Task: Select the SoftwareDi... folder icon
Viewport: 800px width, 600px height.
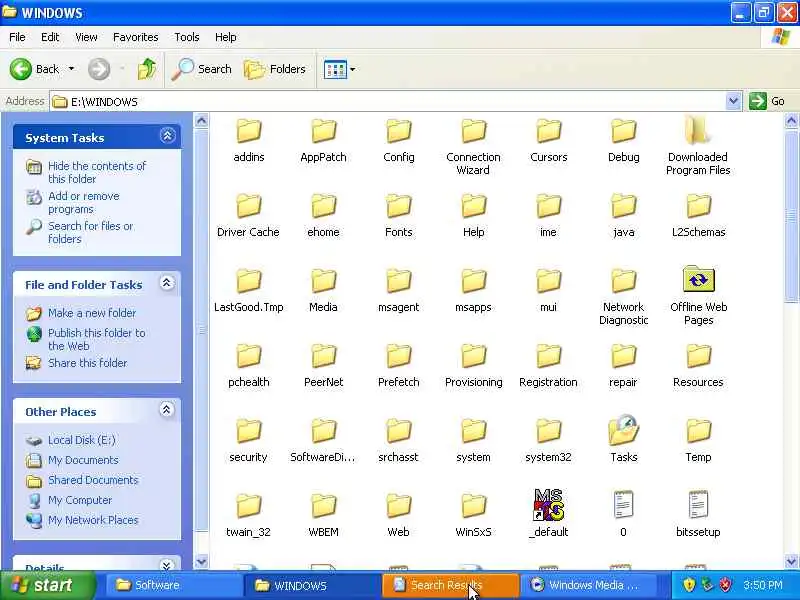Action: pyautogui.click(x=323, y=432)
